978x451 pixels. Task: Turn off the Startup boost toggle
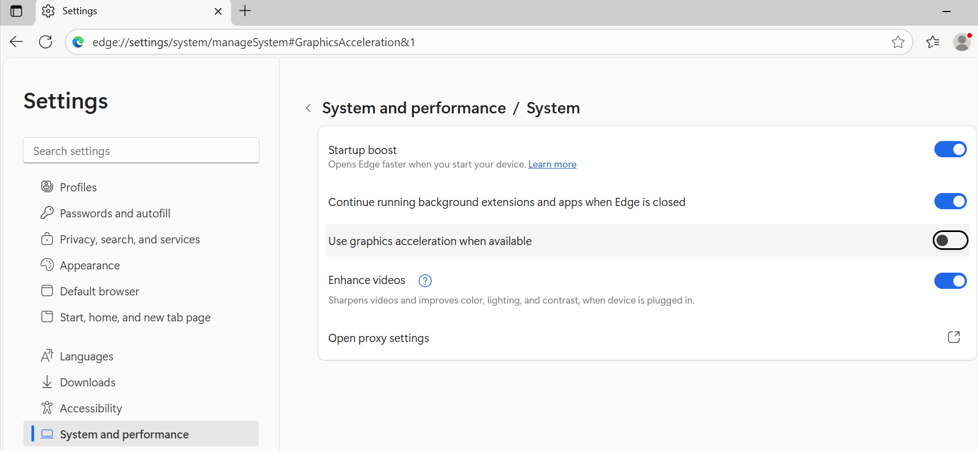[x=950, y=150]
